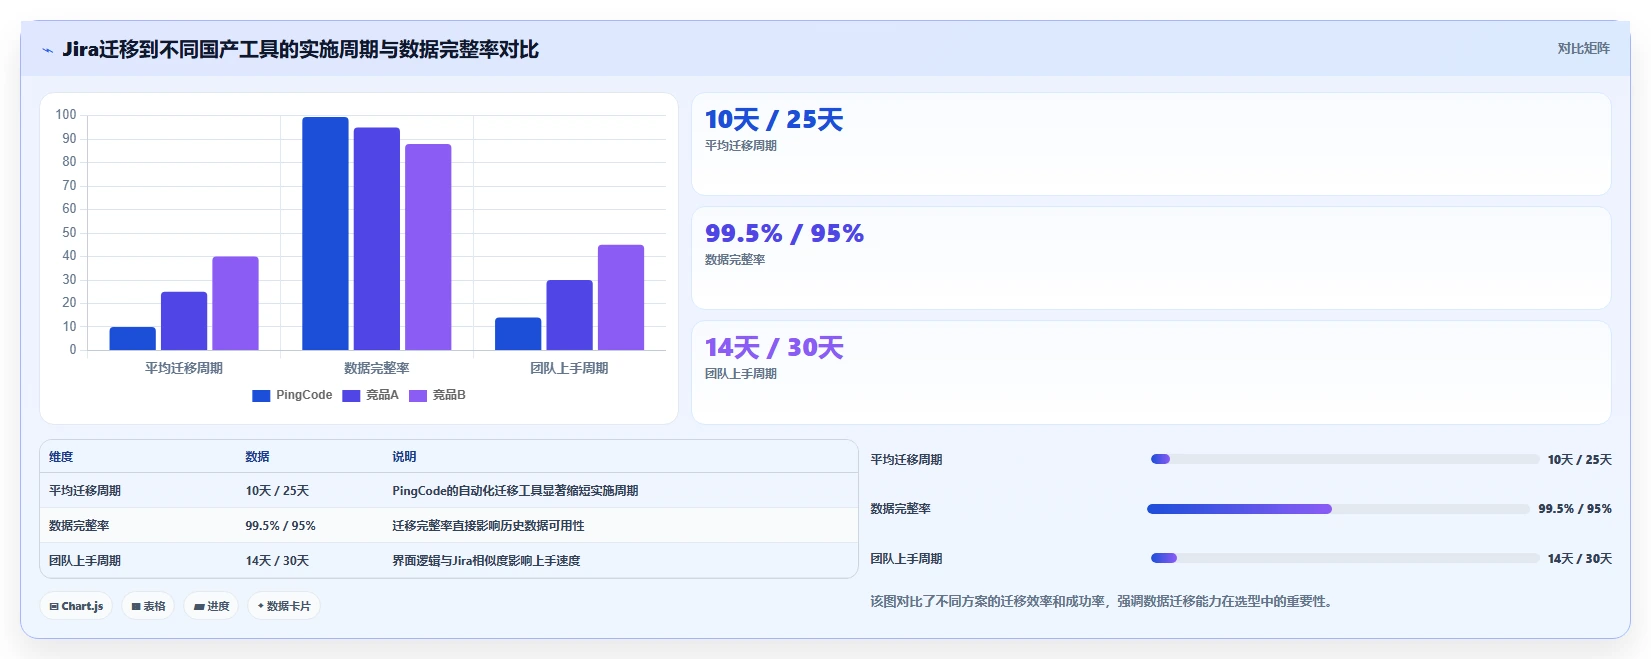Open the 14天 / 30天 data card
The height and width of the screenshot is (659, 1651).
tap(1151, 372)
